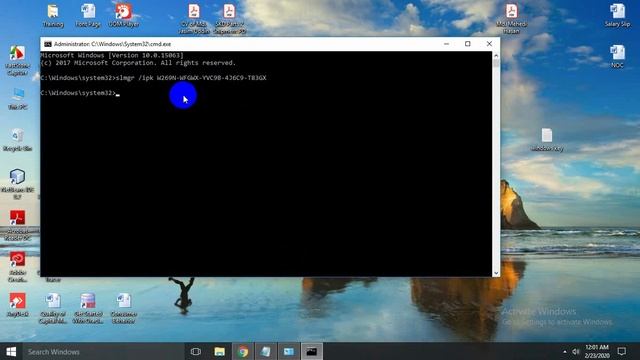Open the Consumer Behavior Word document

(x=123, y=309)
